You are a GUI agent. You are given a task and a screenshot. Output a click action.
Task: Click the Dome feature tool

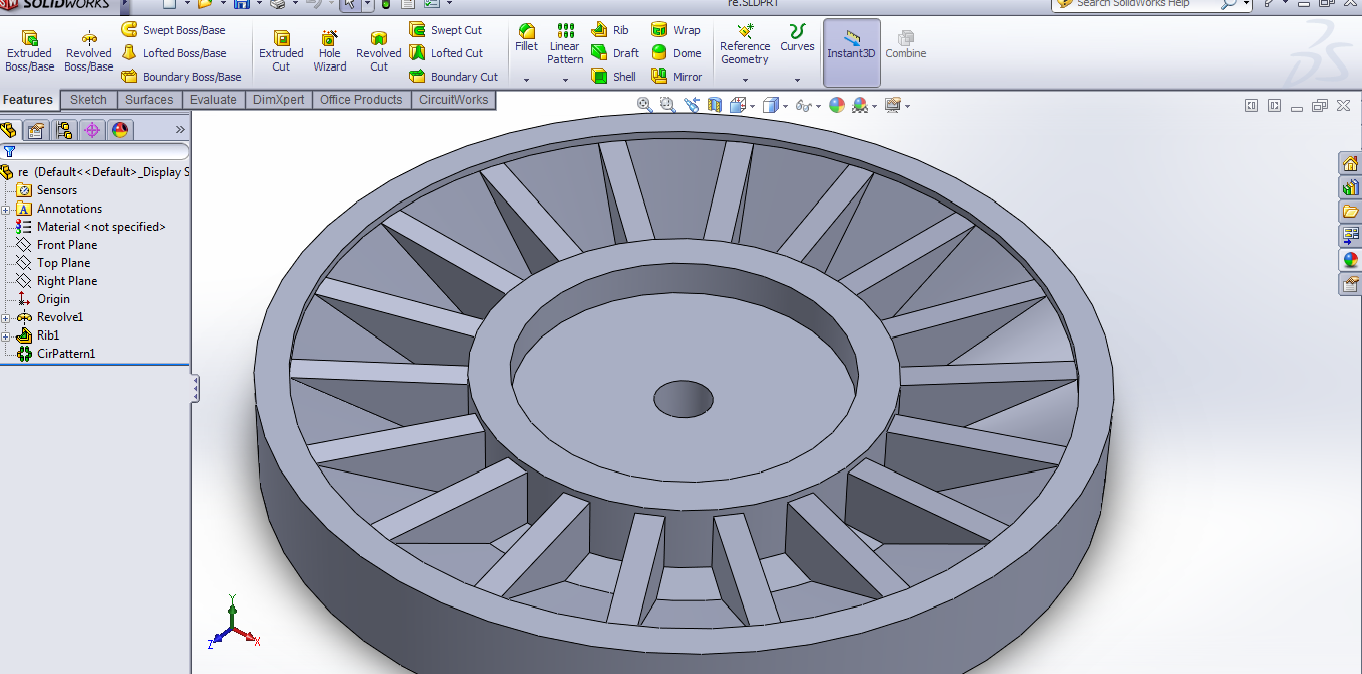point(676,53)
